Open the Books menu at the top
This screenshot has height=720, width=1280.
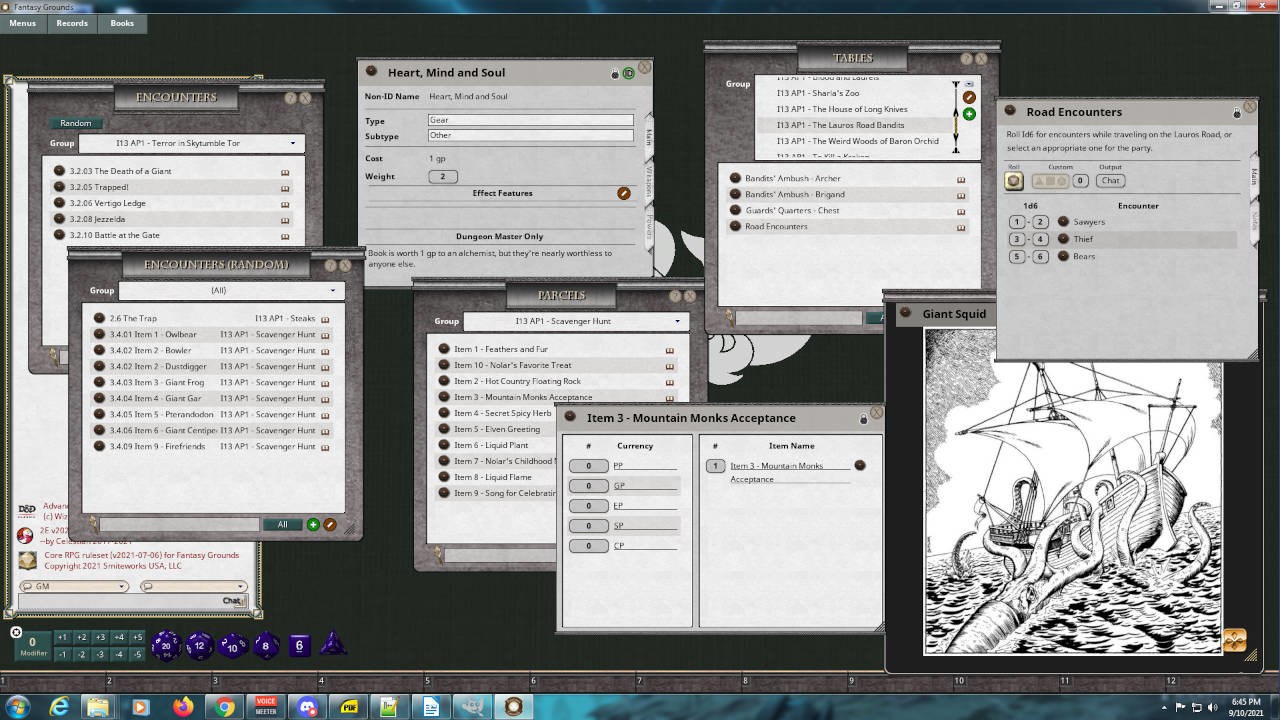point(122,23)
